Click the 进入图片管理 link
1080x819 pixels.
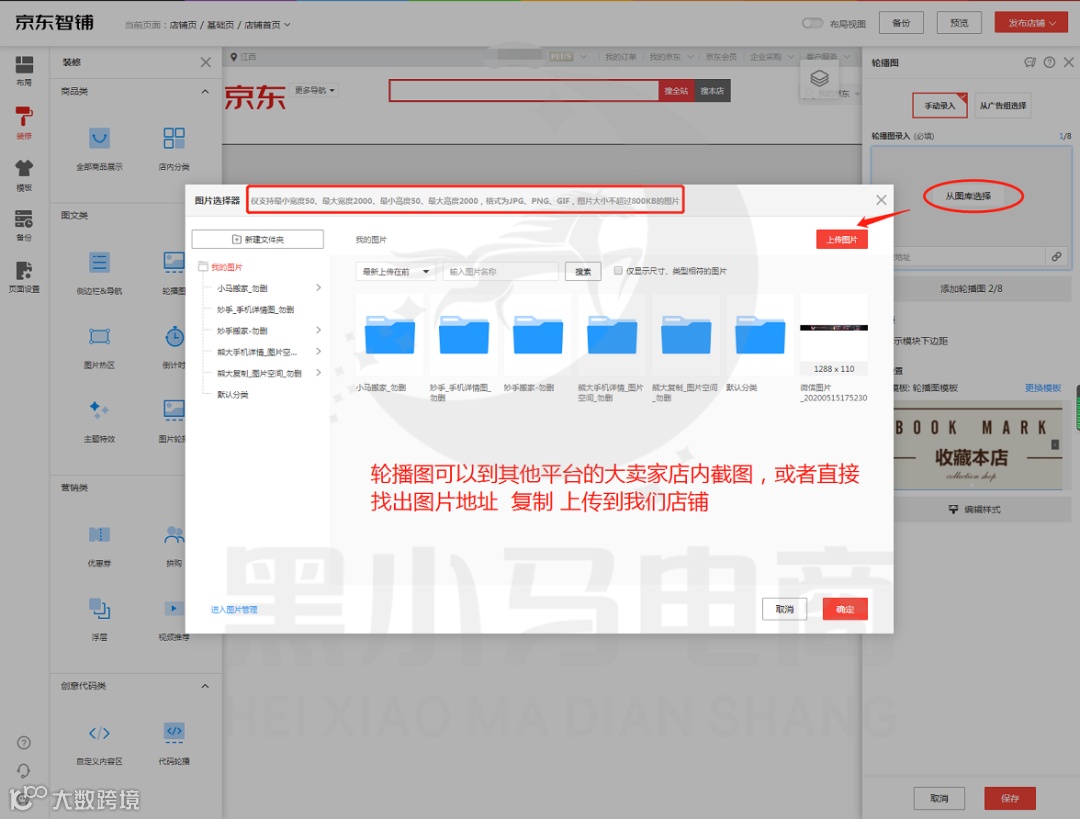[x=234, y=610]
